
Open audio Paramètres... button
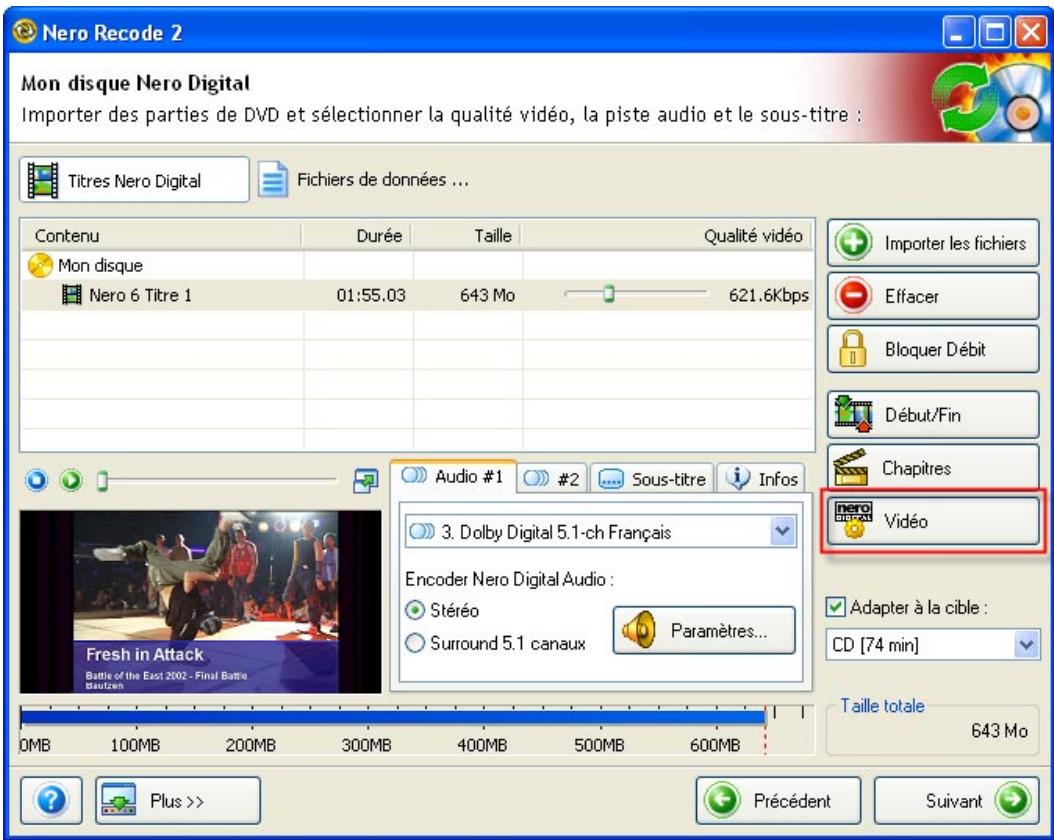pos(704,630)
